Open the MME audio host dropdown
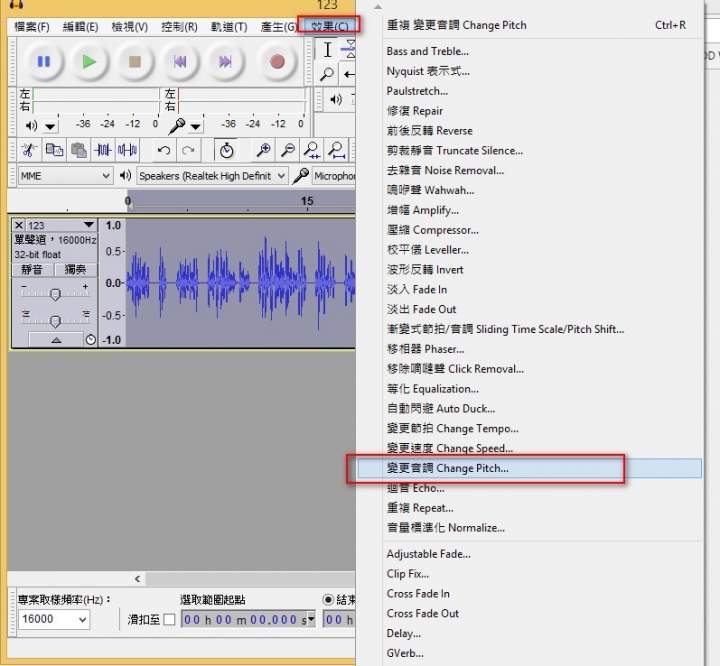 coord(65,176)
